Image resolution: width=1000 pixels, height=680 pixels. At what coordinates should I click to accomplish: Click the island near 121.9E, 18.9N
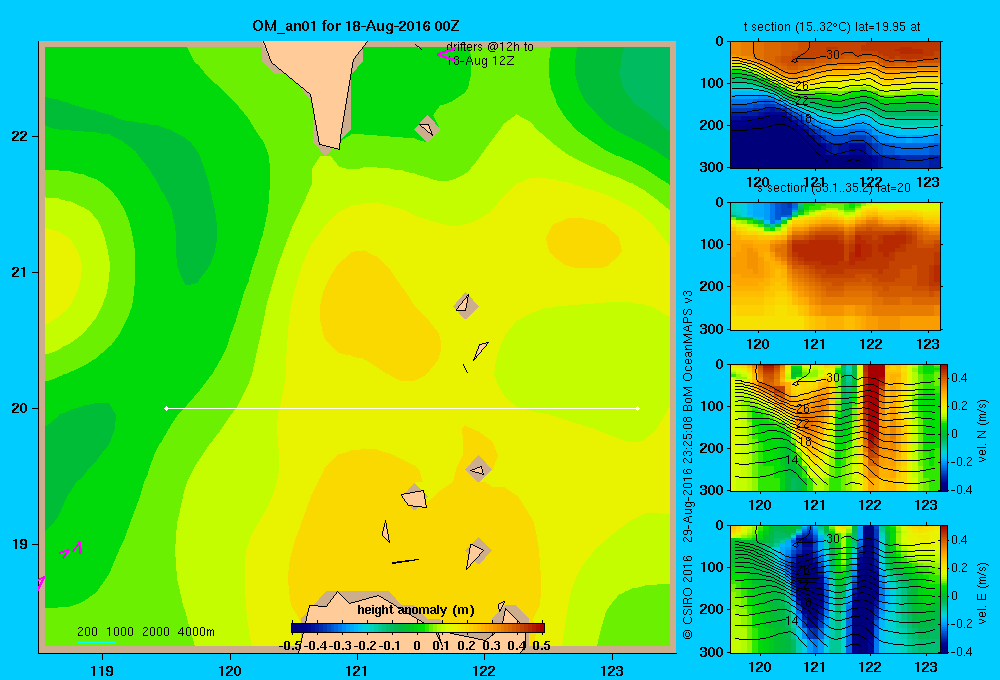(x=477, y=553)
